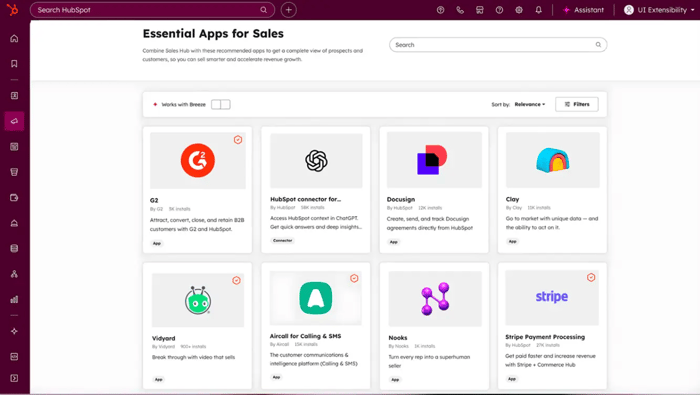Screen dimensions: 700x395
Task: Click the certified badge on G2 card
Action: (238, 140)
